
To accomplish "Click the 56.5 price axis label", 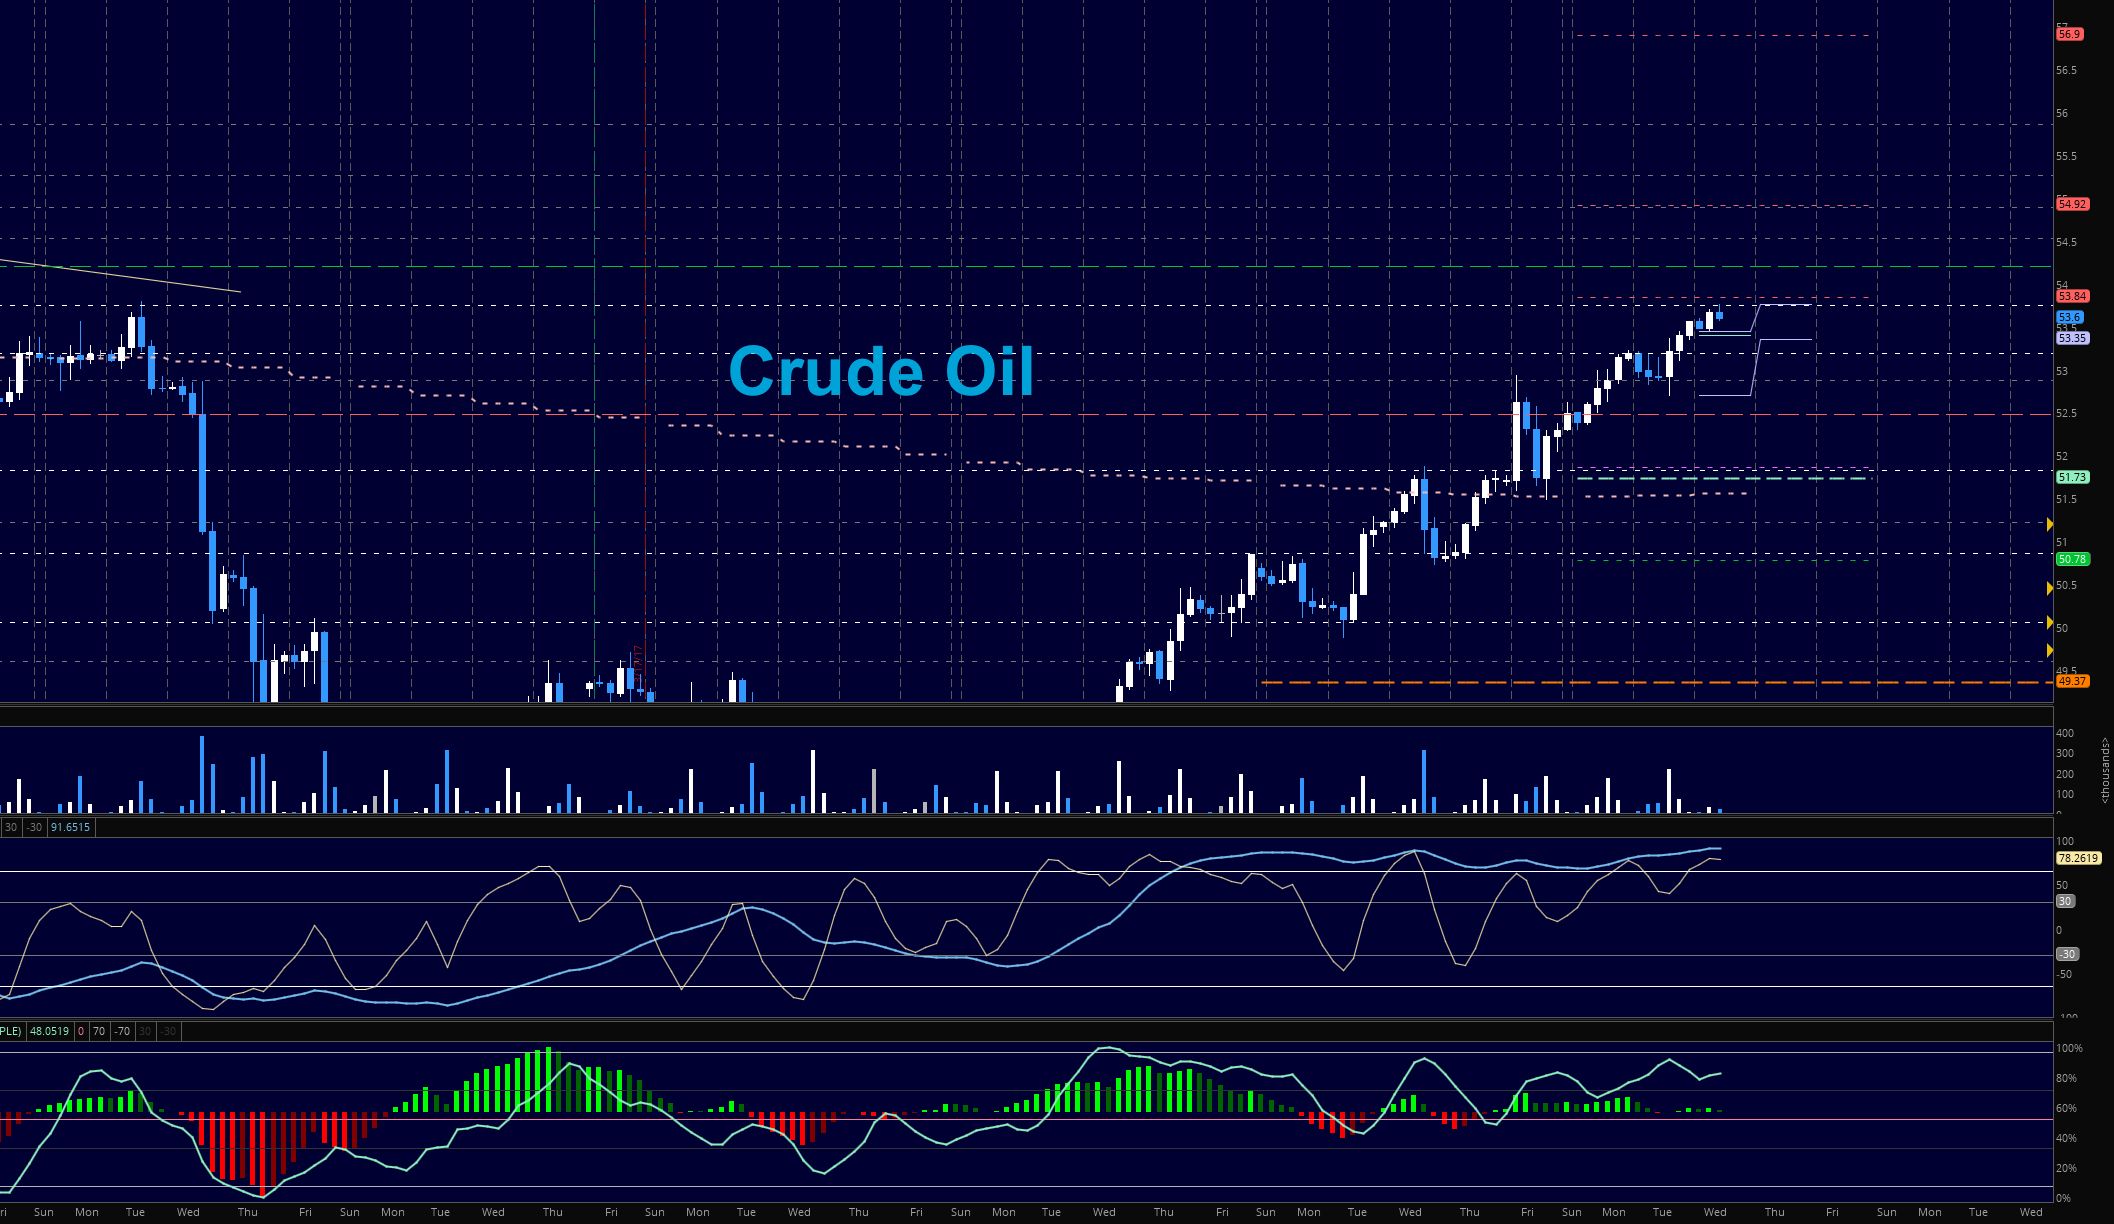I will click(2066, 70).
